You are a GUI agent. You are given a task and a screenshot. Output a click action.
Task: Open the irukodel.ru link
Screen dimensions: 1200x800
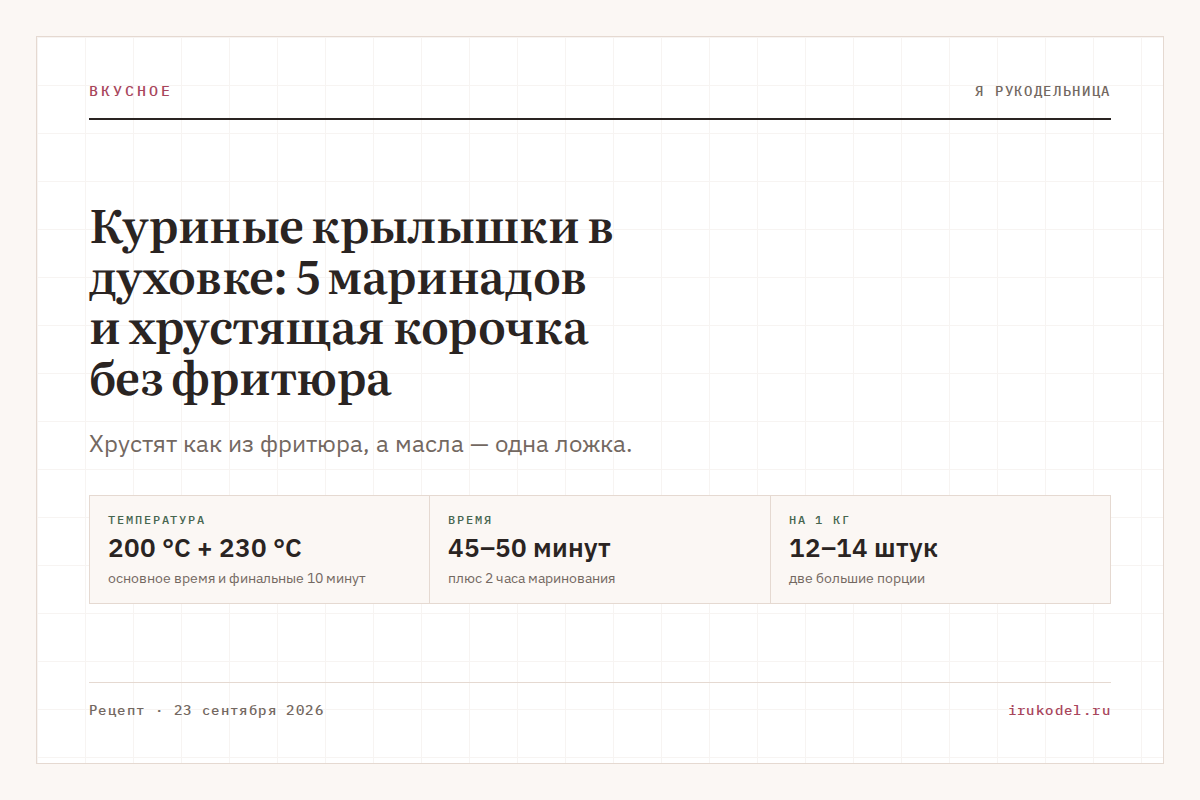[1060, 711]
